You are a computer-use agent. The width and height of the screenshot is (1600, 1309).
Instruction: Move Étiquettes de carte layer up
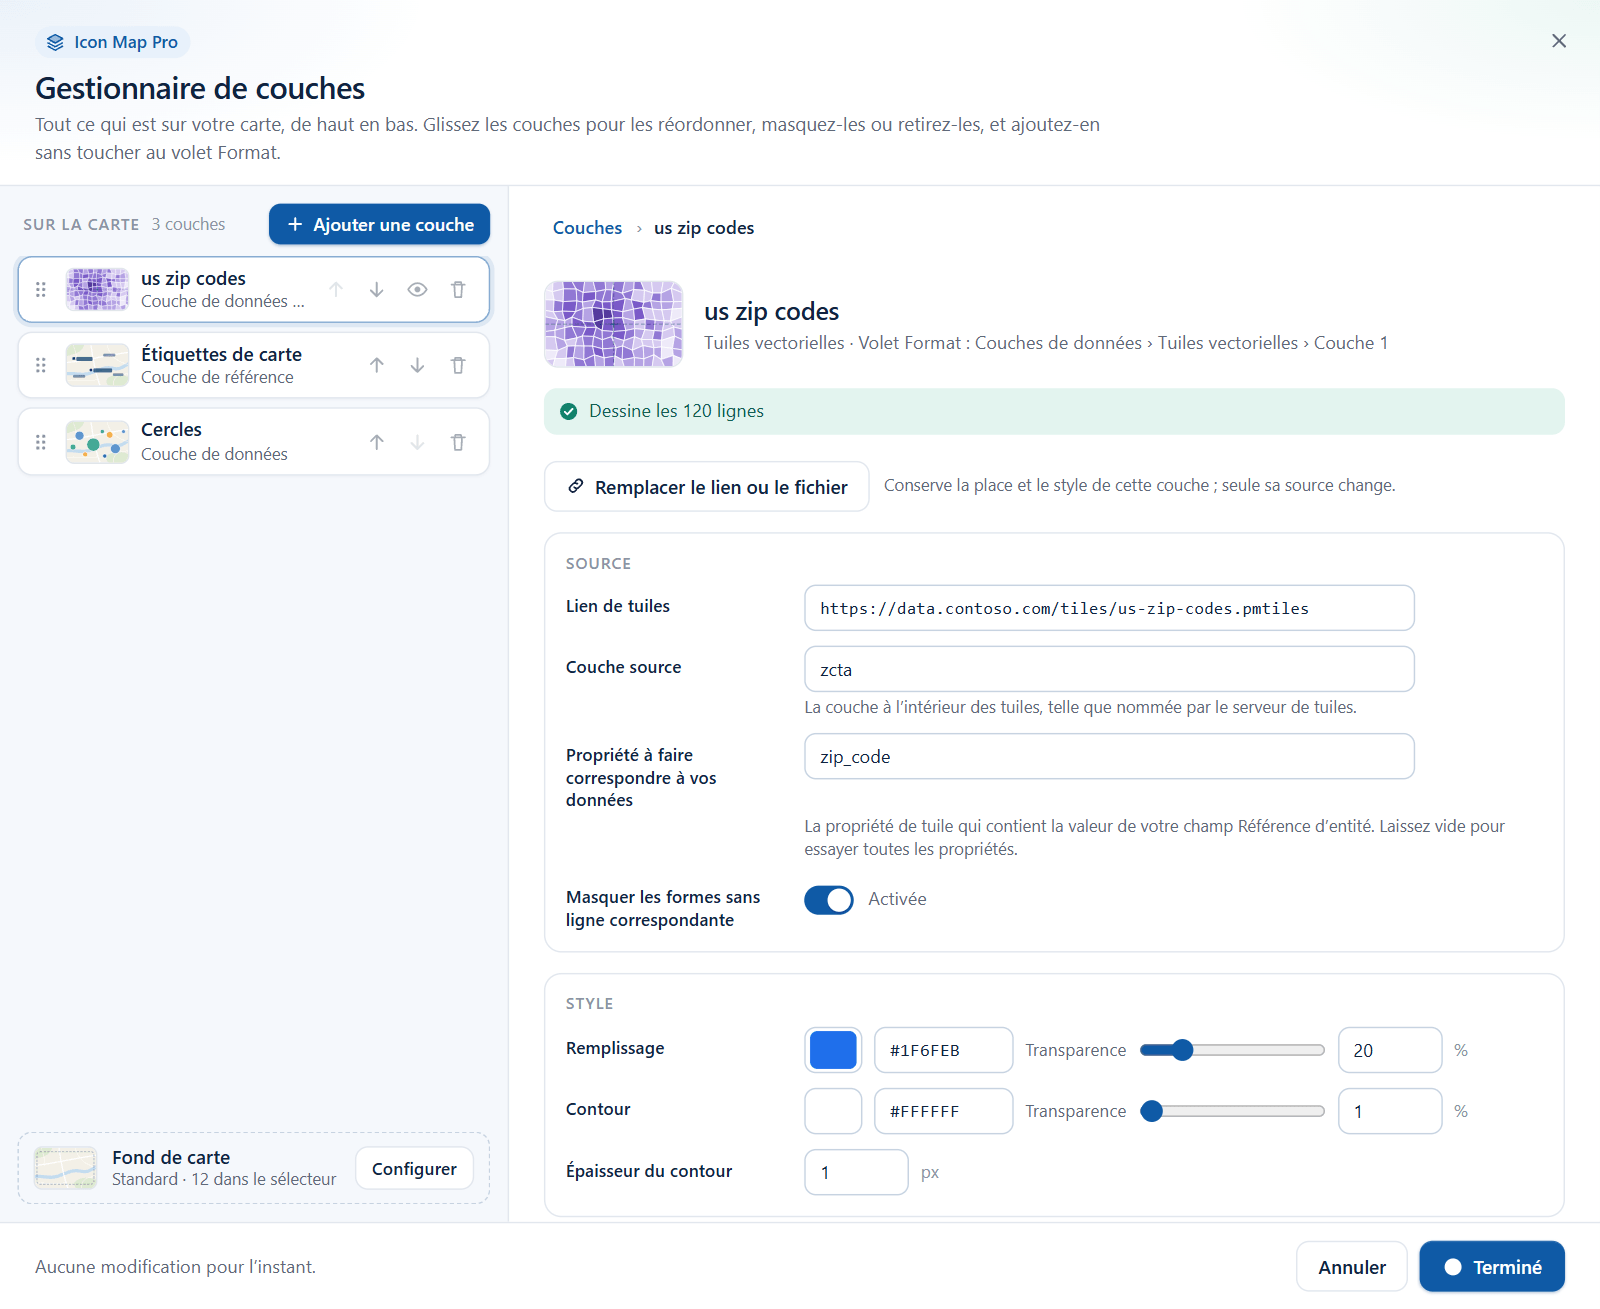377,366
